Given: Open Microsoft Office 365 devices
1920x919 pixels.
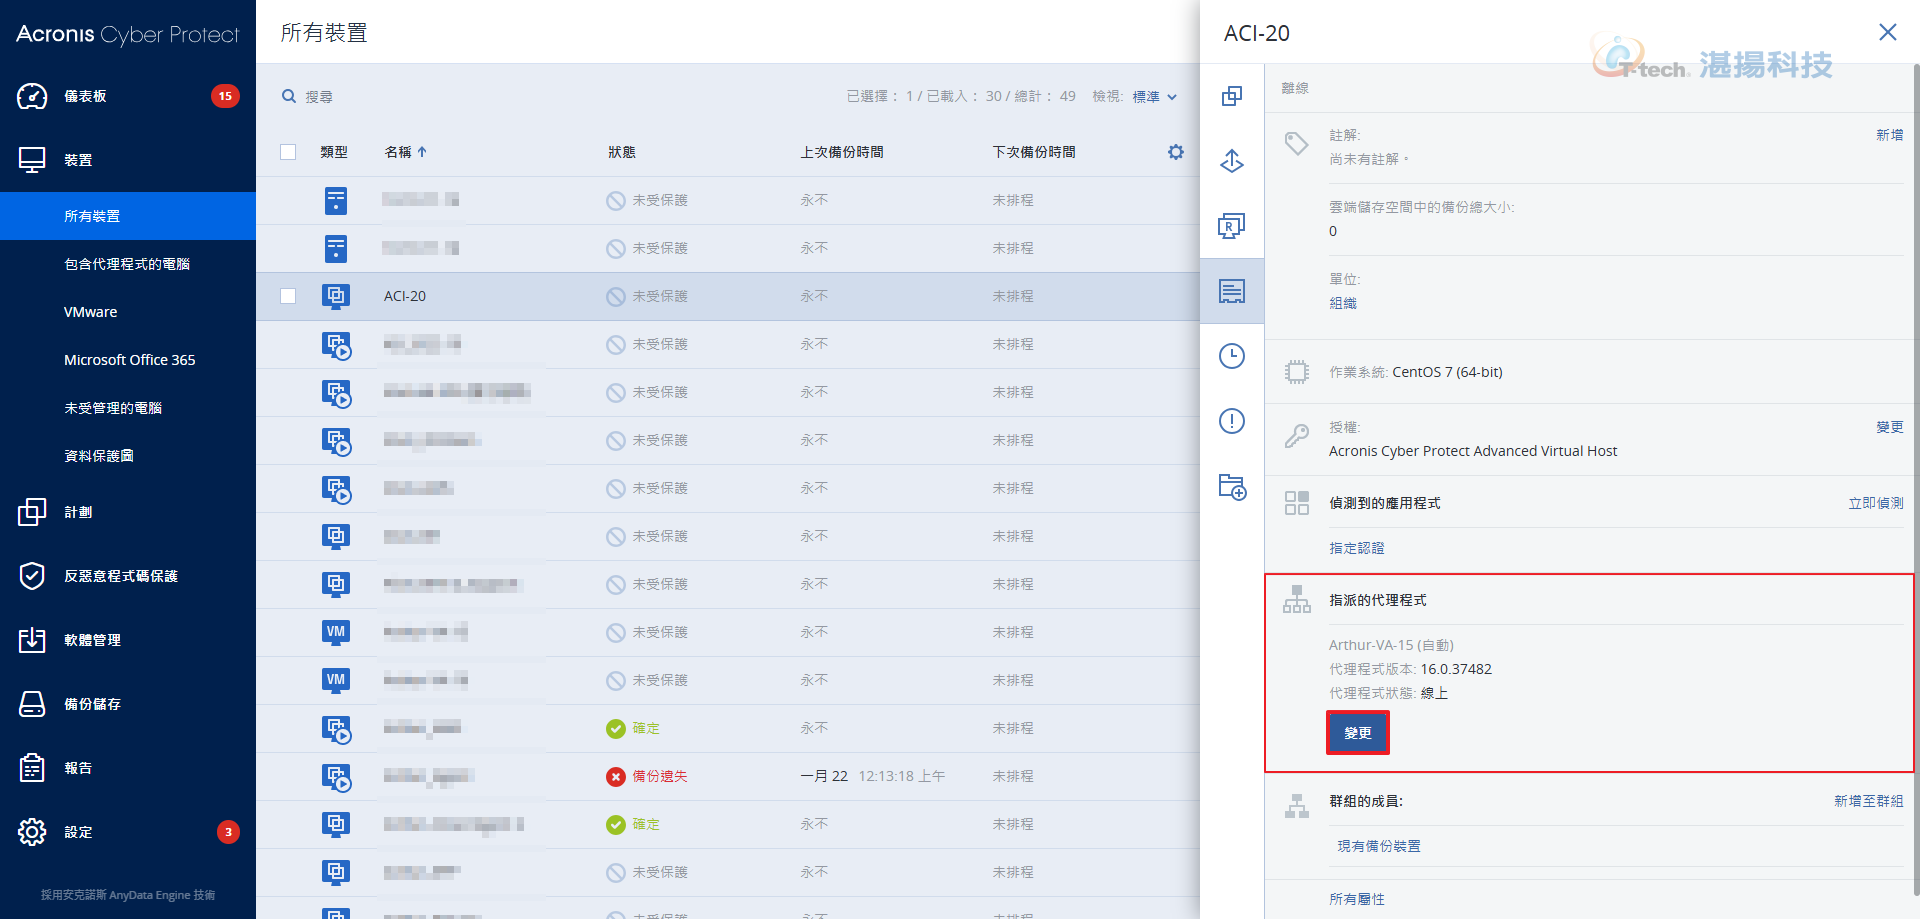Looking at the screenshot, I should [128, 360].
